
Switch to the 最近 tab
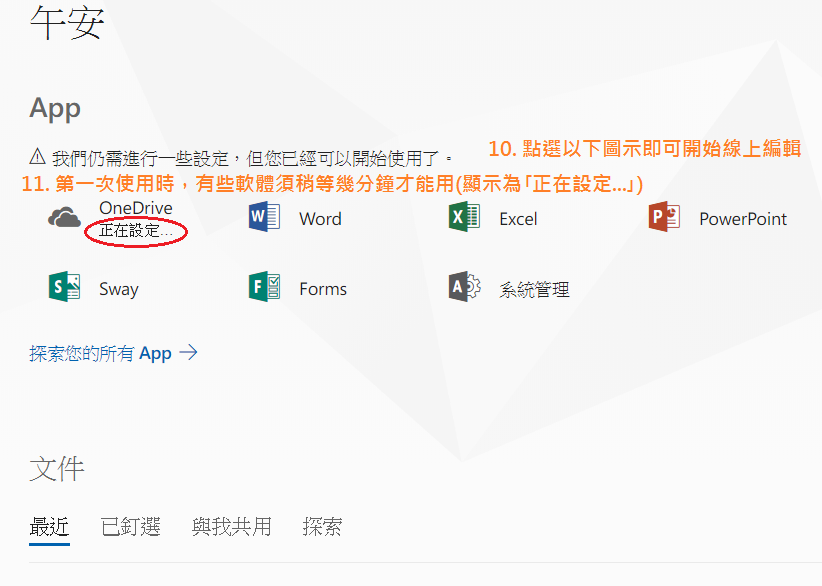(x=49, y=527)
